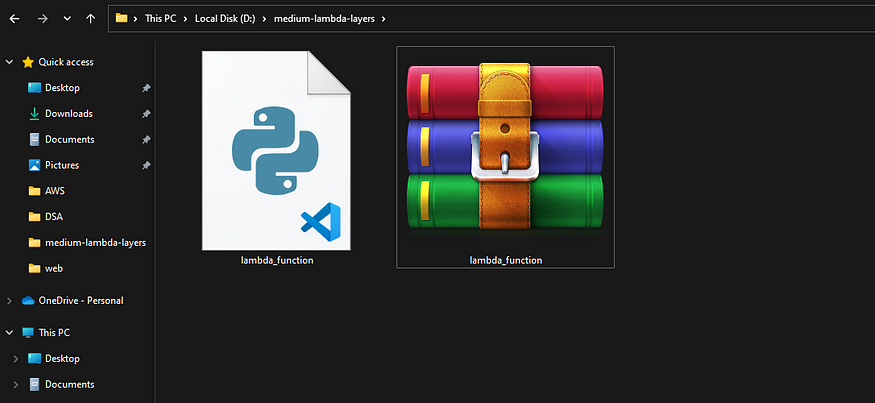Click the lambda_function label under Python file
This screenshot has width=875, height=403.
[277, 260]
